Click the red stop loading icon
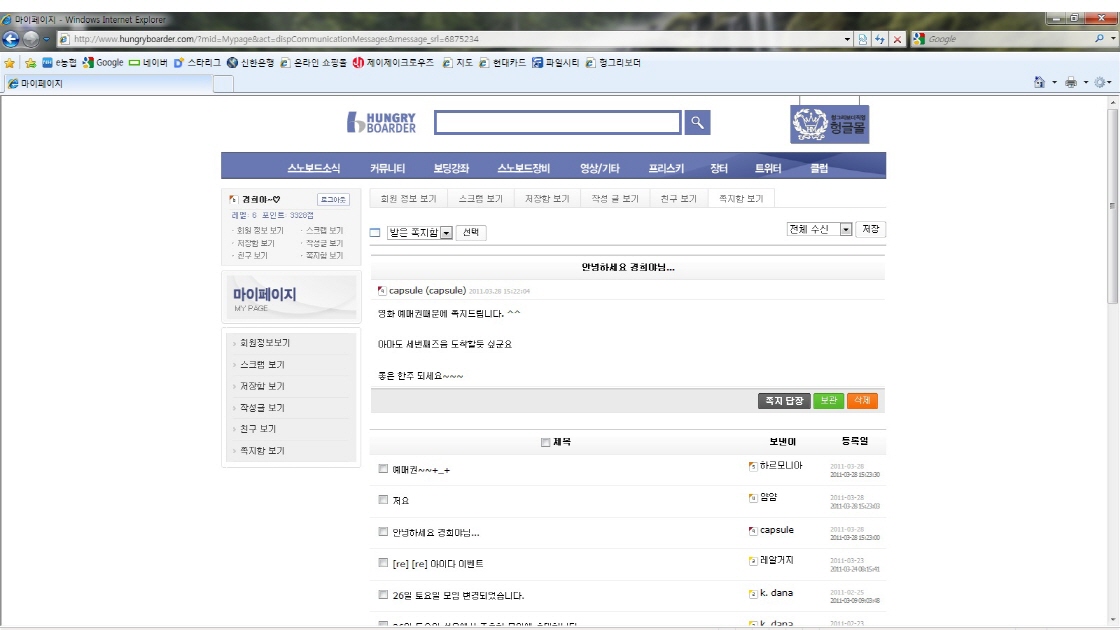1120x630 pixels. point(897,39)
